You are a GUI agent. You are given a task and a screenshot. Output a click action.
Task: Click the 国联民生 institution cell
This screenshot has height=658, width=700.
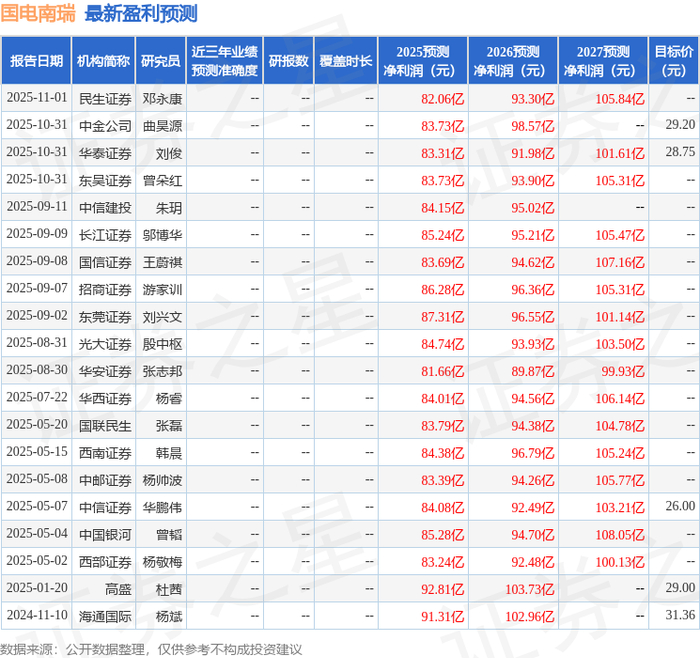pos(105,425)
